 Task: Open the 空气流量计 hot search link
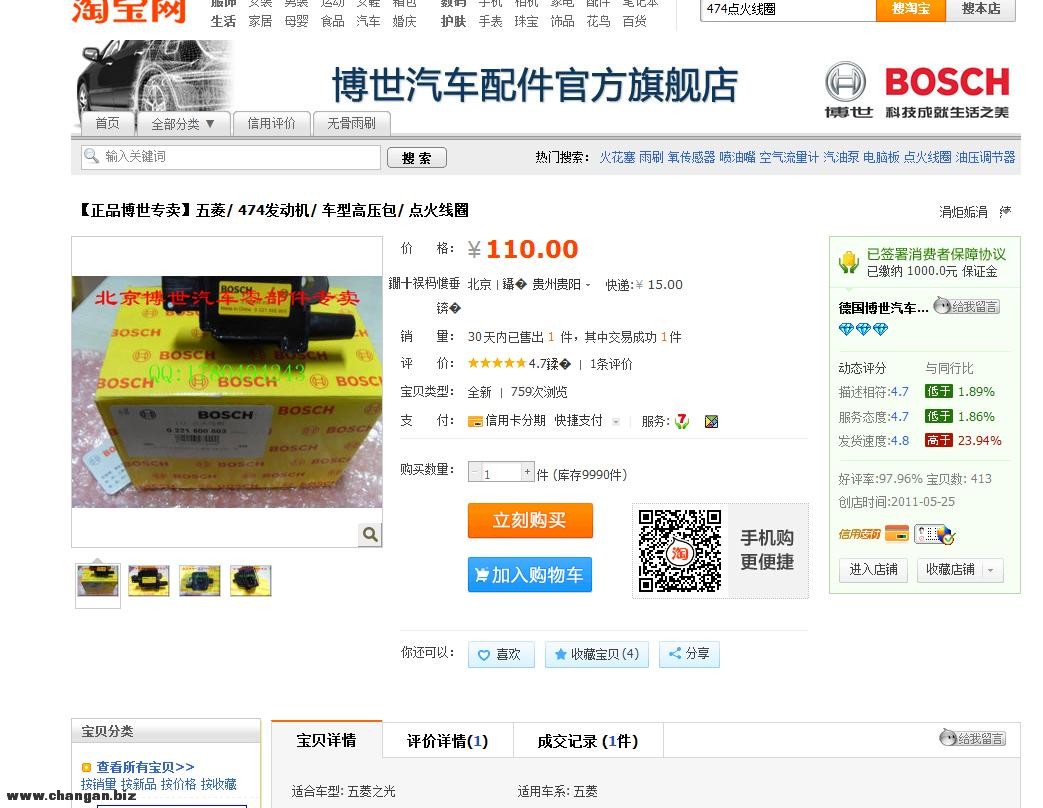pyautogui.click(x=789, y=157)
